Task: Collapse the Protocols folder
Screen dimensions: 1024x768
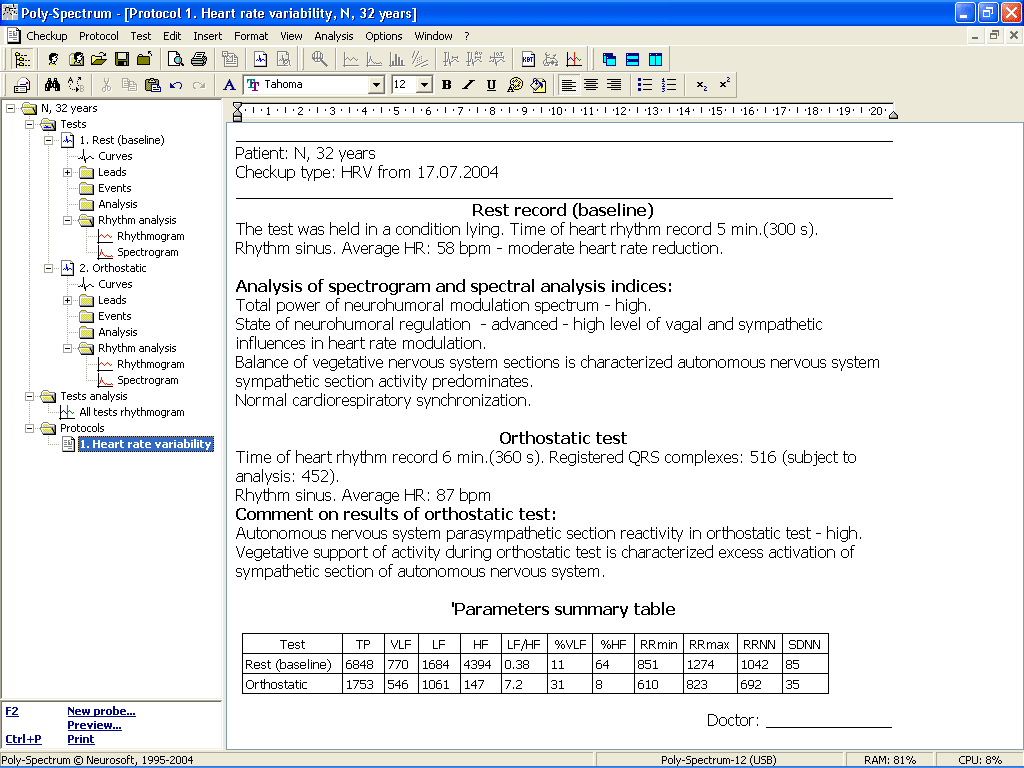Action: click(29, 428)
